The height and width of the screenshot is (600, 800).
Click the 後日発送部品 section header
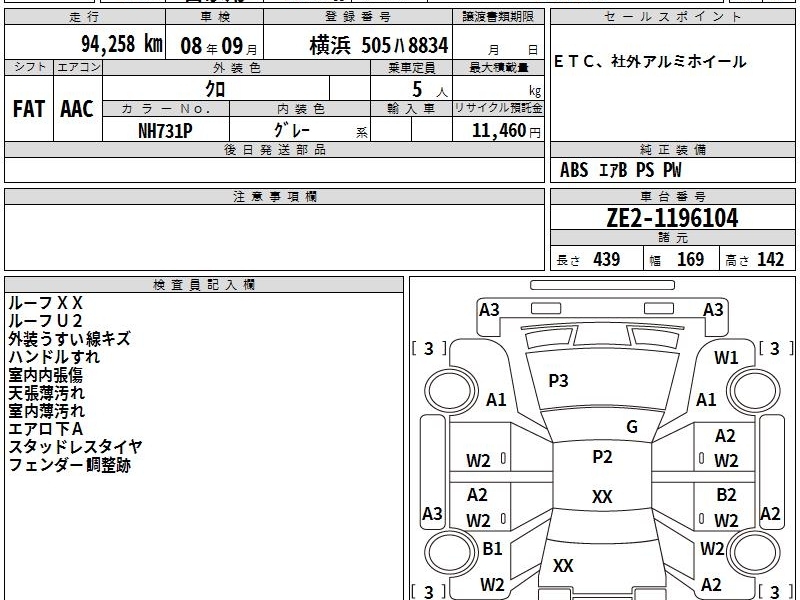click(274, 150)
